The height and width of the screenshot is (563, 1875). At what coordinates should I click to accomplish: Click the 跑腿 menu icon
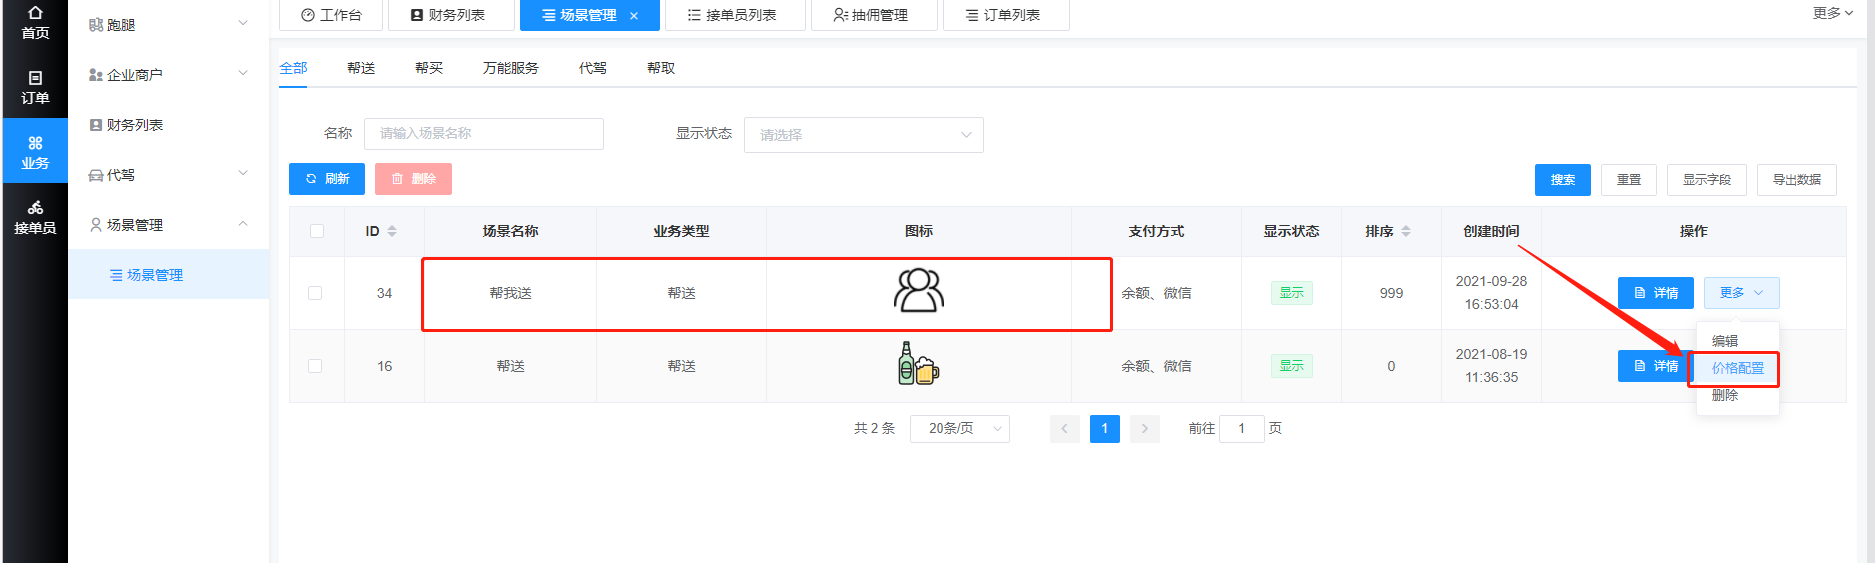(x=96, y=25)
